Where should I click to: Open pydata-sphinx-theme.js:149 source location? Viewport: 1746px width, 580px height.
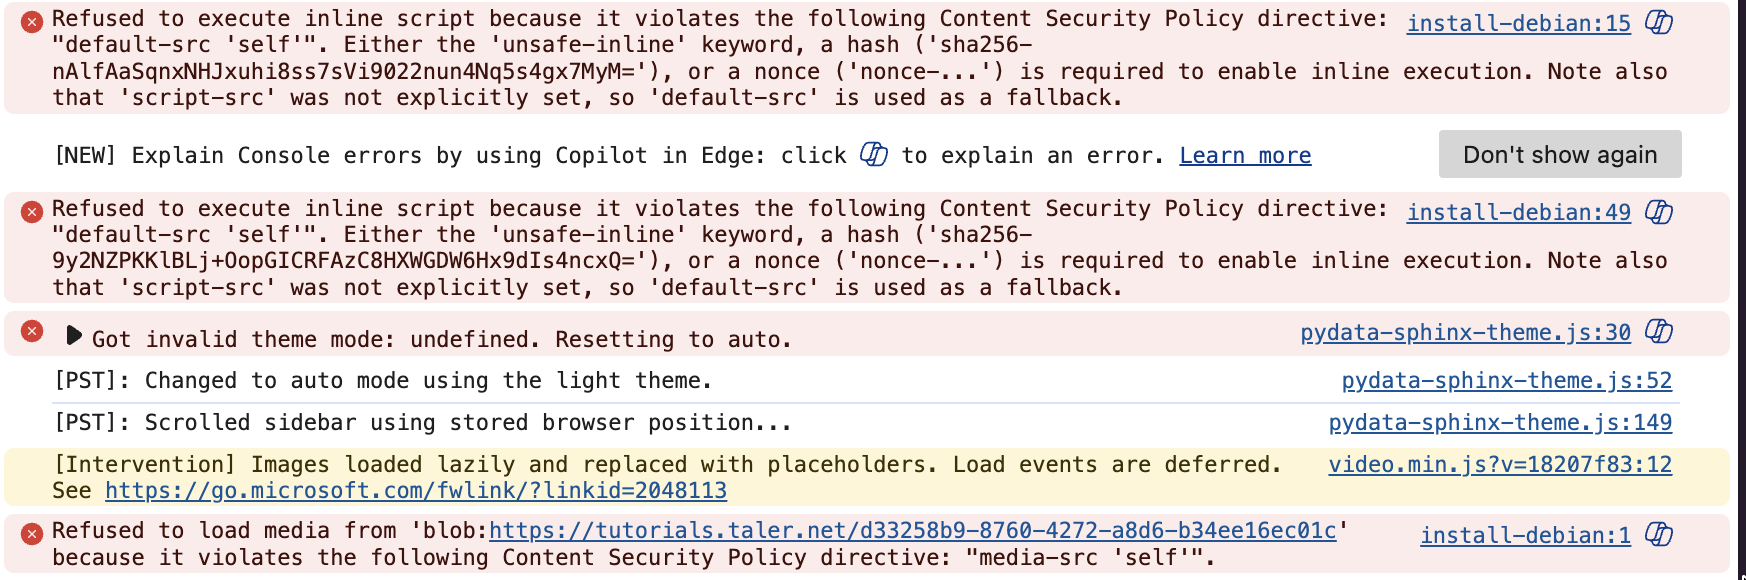click(1500, 423)
